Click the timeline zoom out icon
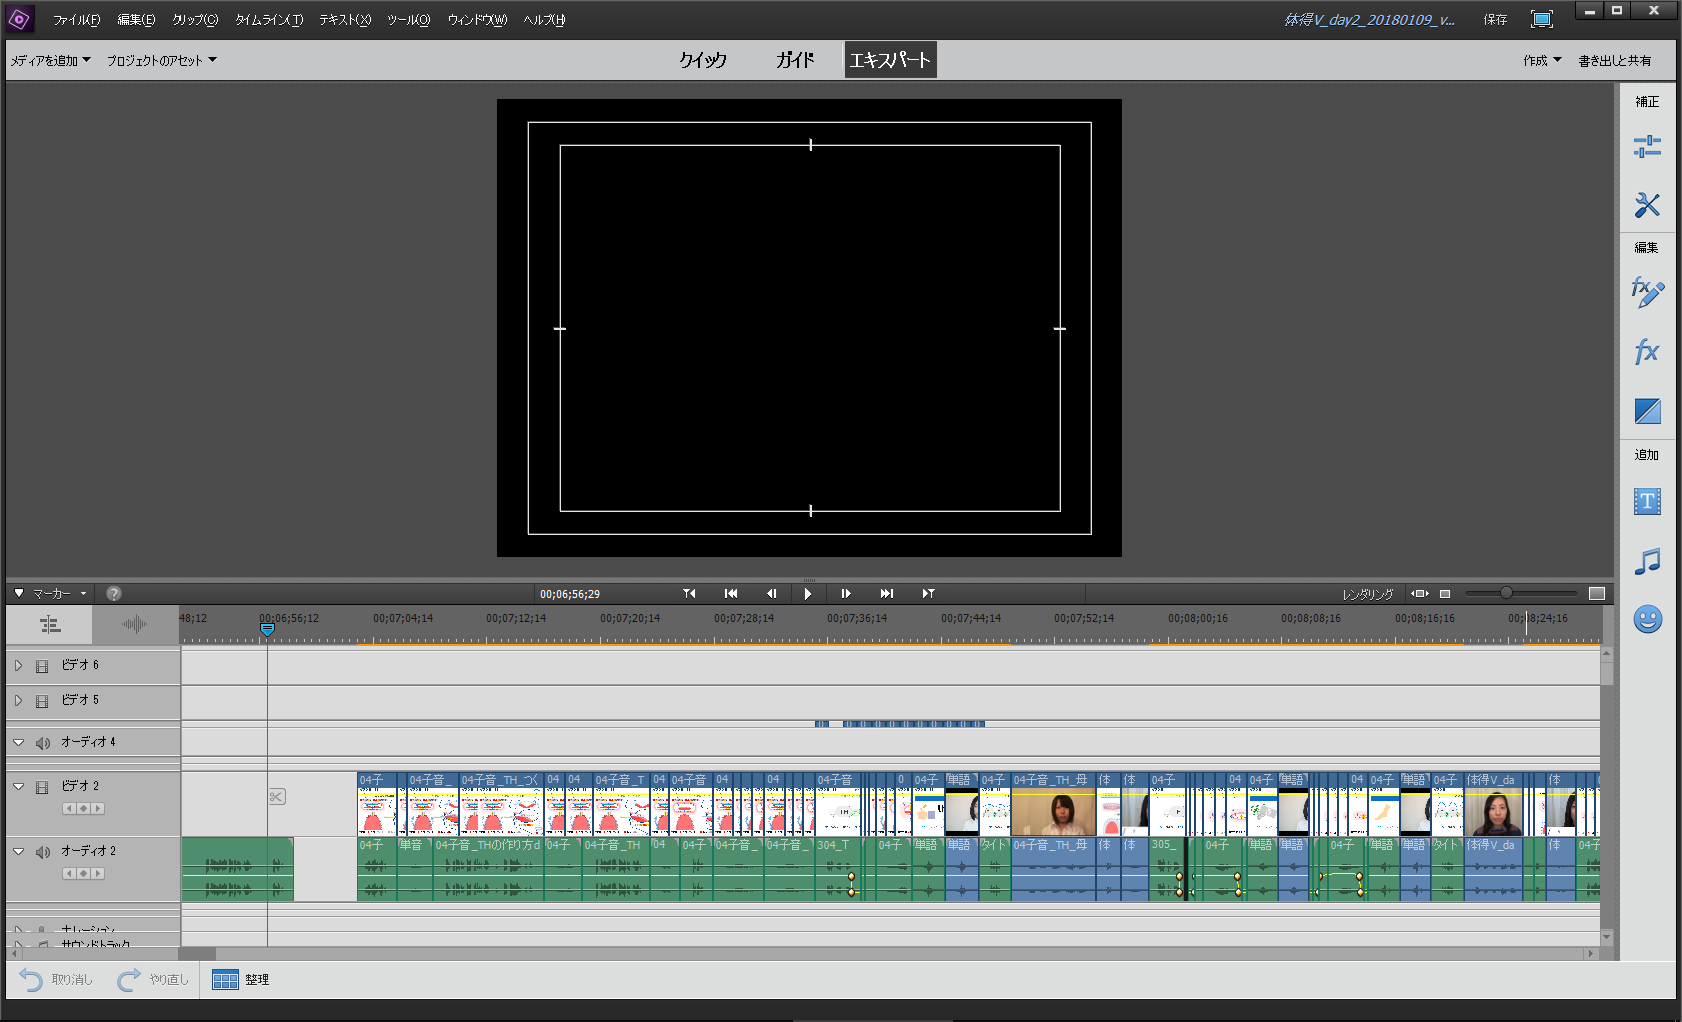Image resolution: width=1682 pixels, height=1022 pixels. click(x=1445, y=594)
